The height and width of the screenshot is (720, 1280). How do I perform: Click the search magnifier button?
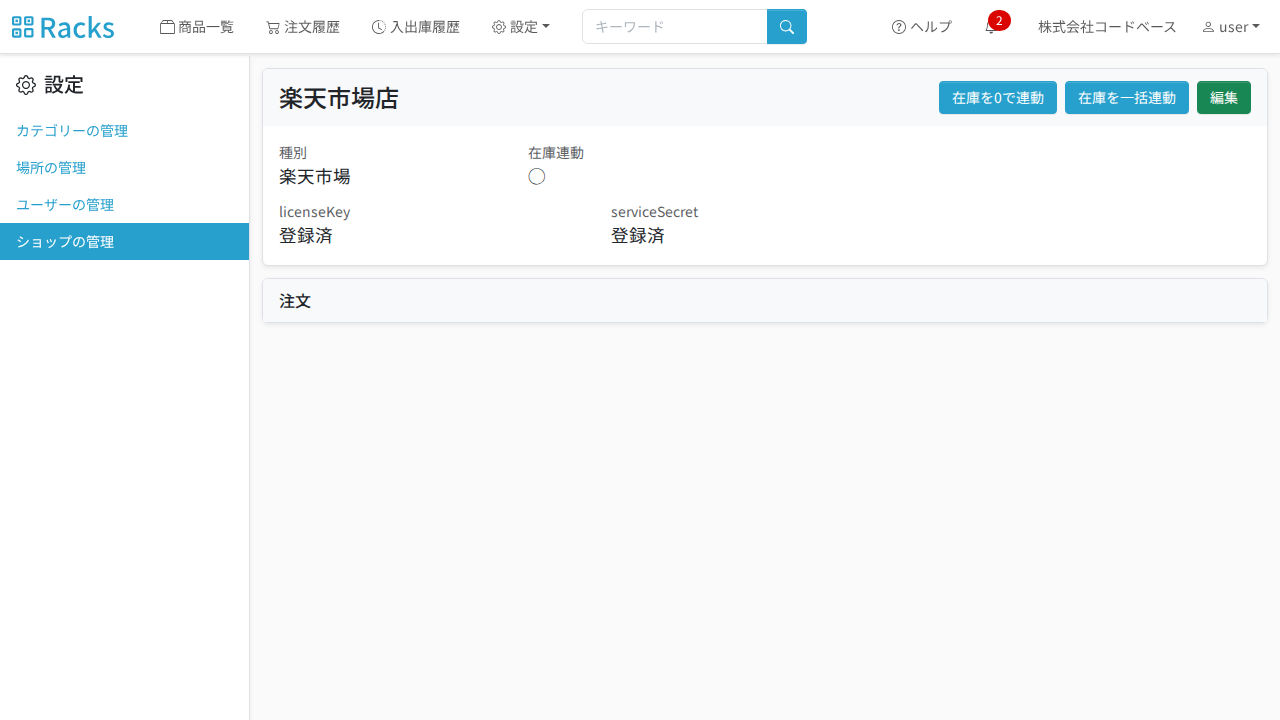coord(787,27)
